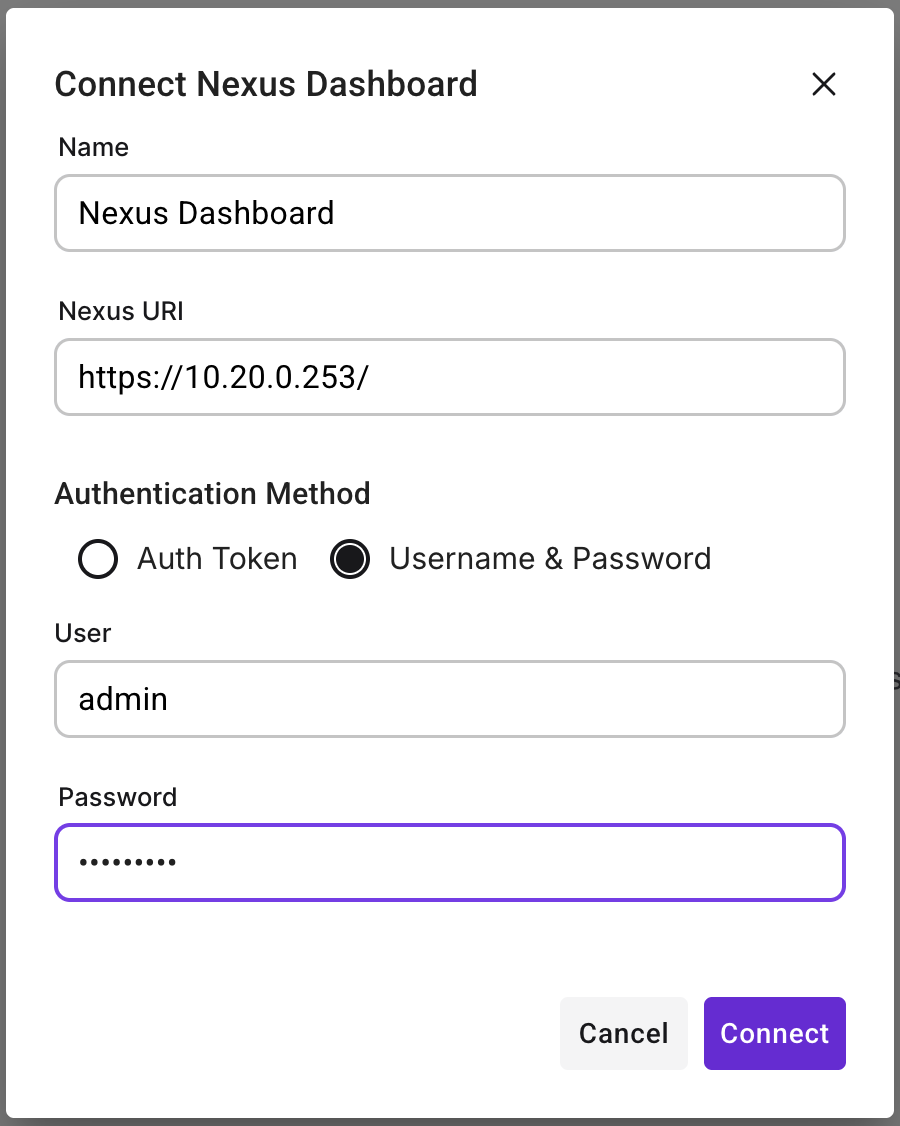The height and width of the screenshot is (1126, 900).
Task: Click the https://10.20.0.253/ address text
Action: 224,377
